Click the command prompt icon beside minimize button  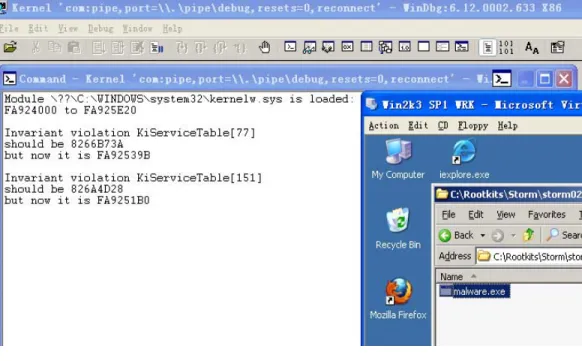[x=502, y=79]
